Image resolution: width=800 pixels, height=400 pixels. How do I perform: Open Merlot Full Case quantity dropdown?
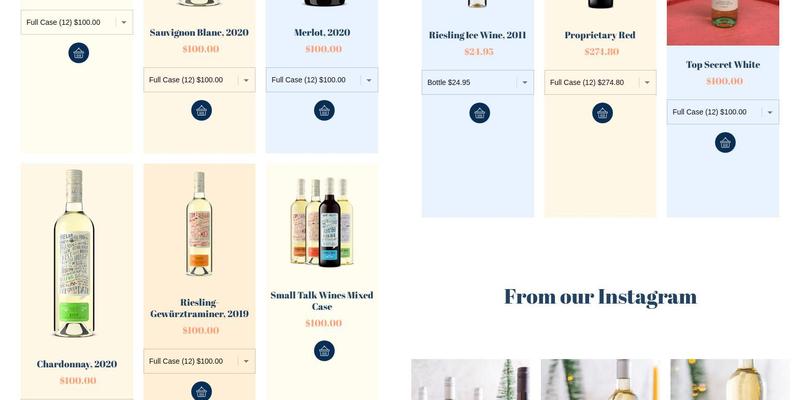pyautogui.click(x=322, y=80)
